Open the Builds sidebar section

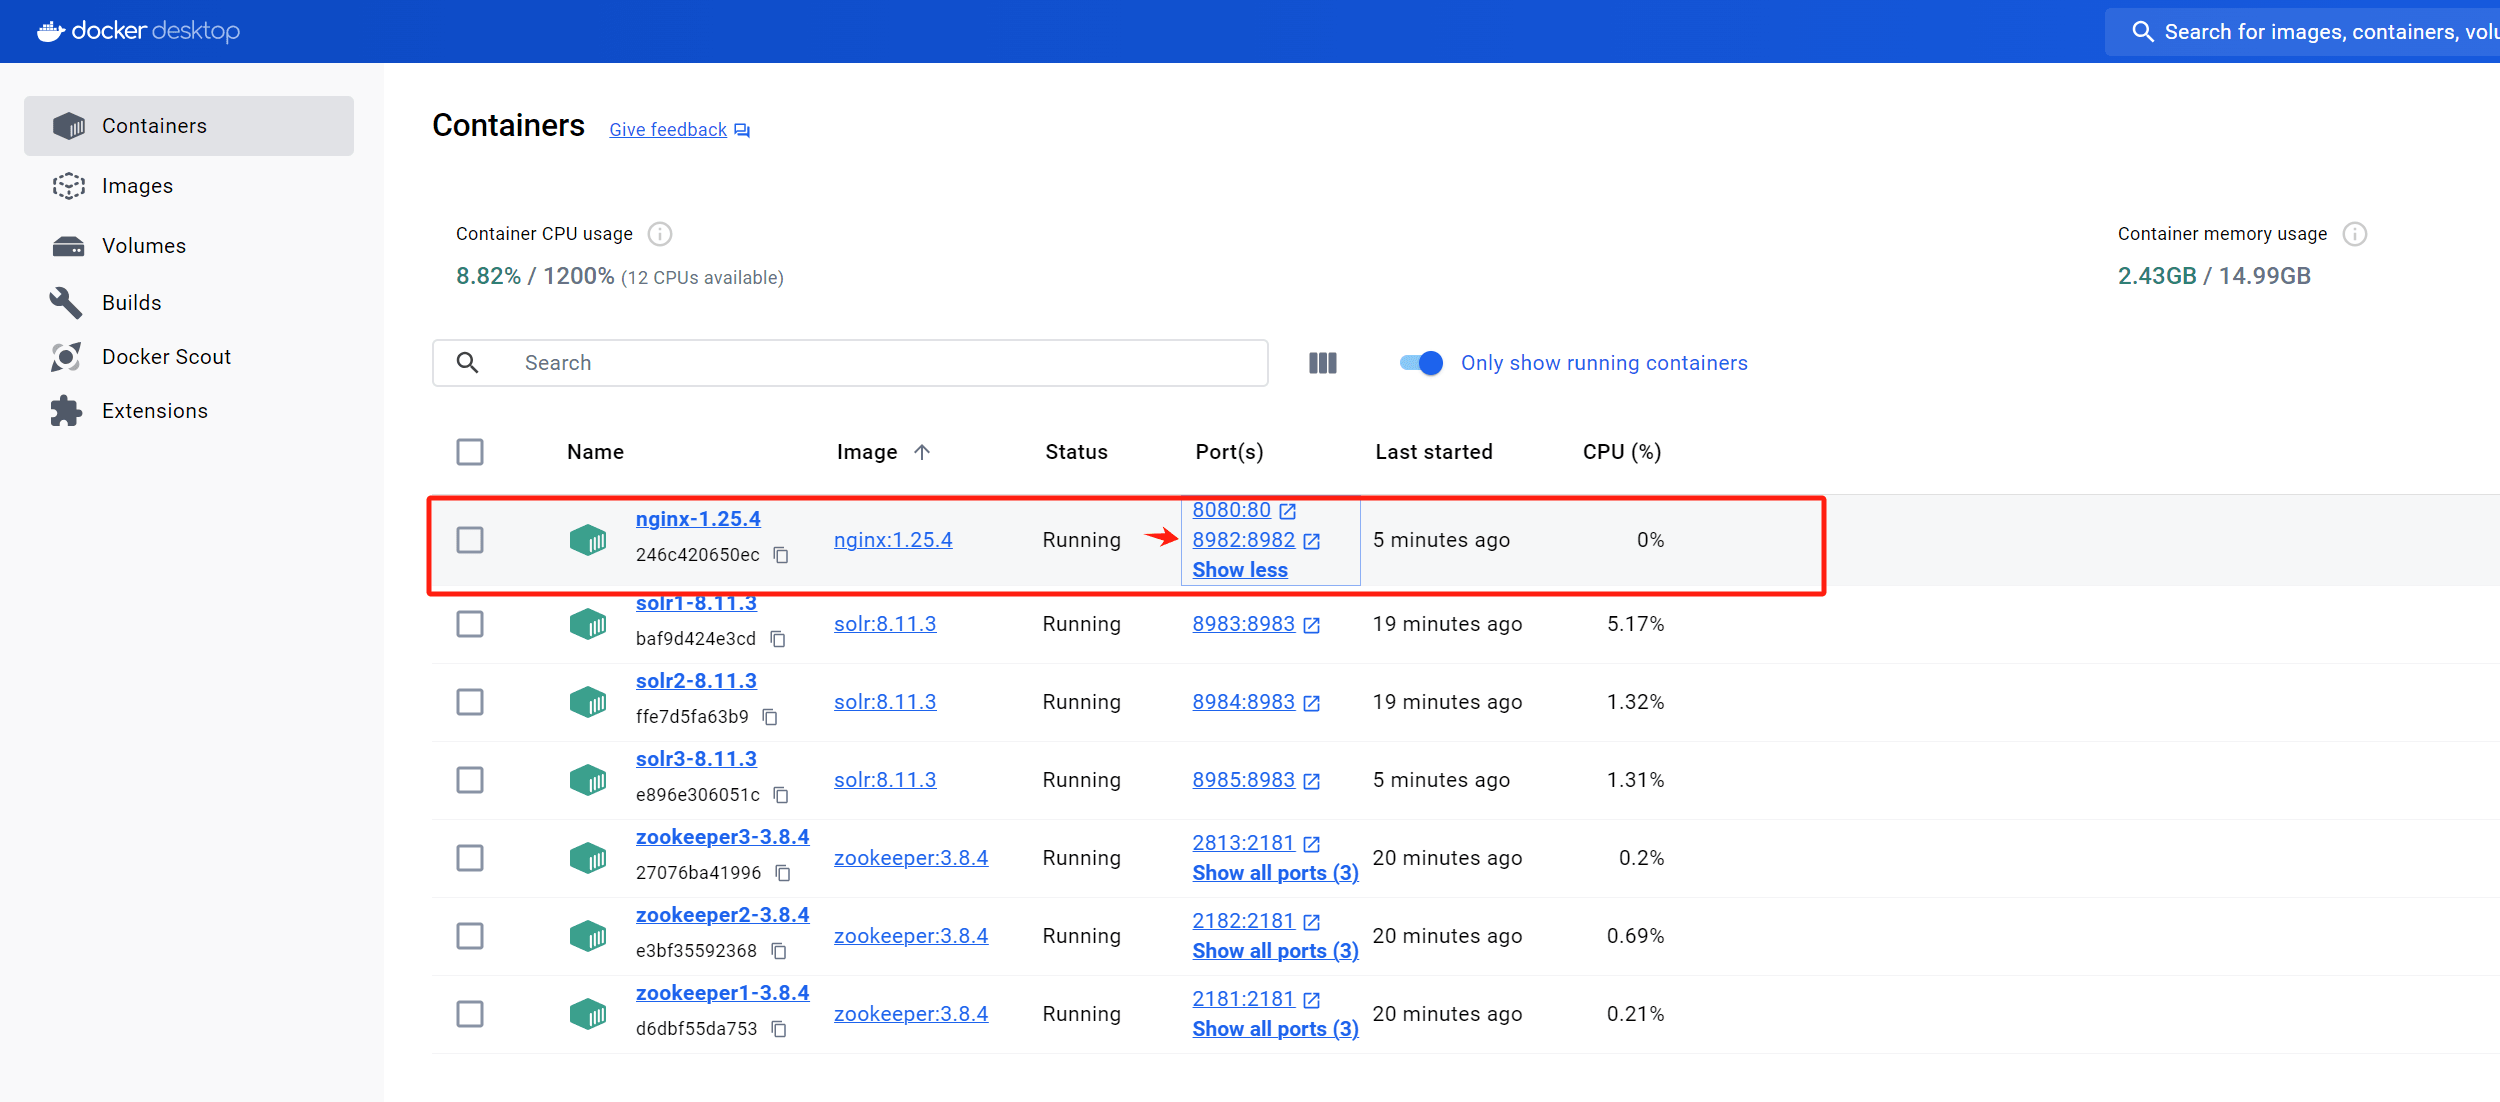tap(189, 303)
